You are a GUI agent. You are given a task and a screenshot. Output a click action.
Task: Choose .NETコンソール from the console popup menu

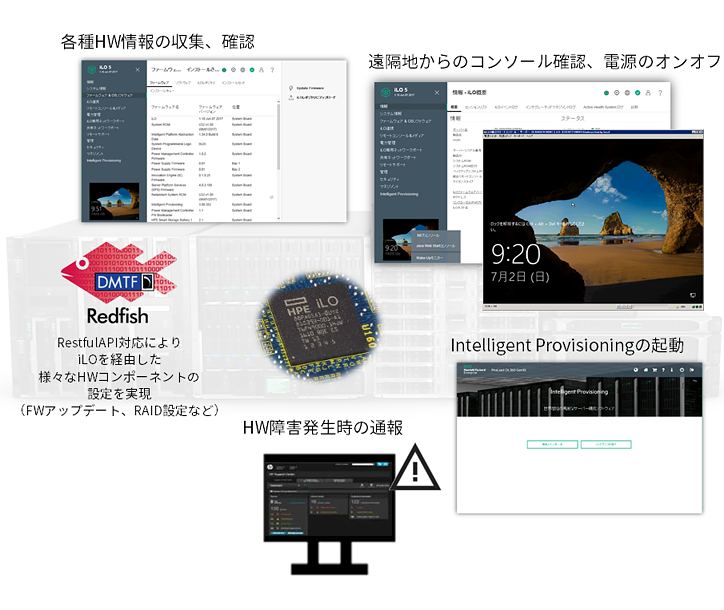pyautogui.click(x=428, y=236)
